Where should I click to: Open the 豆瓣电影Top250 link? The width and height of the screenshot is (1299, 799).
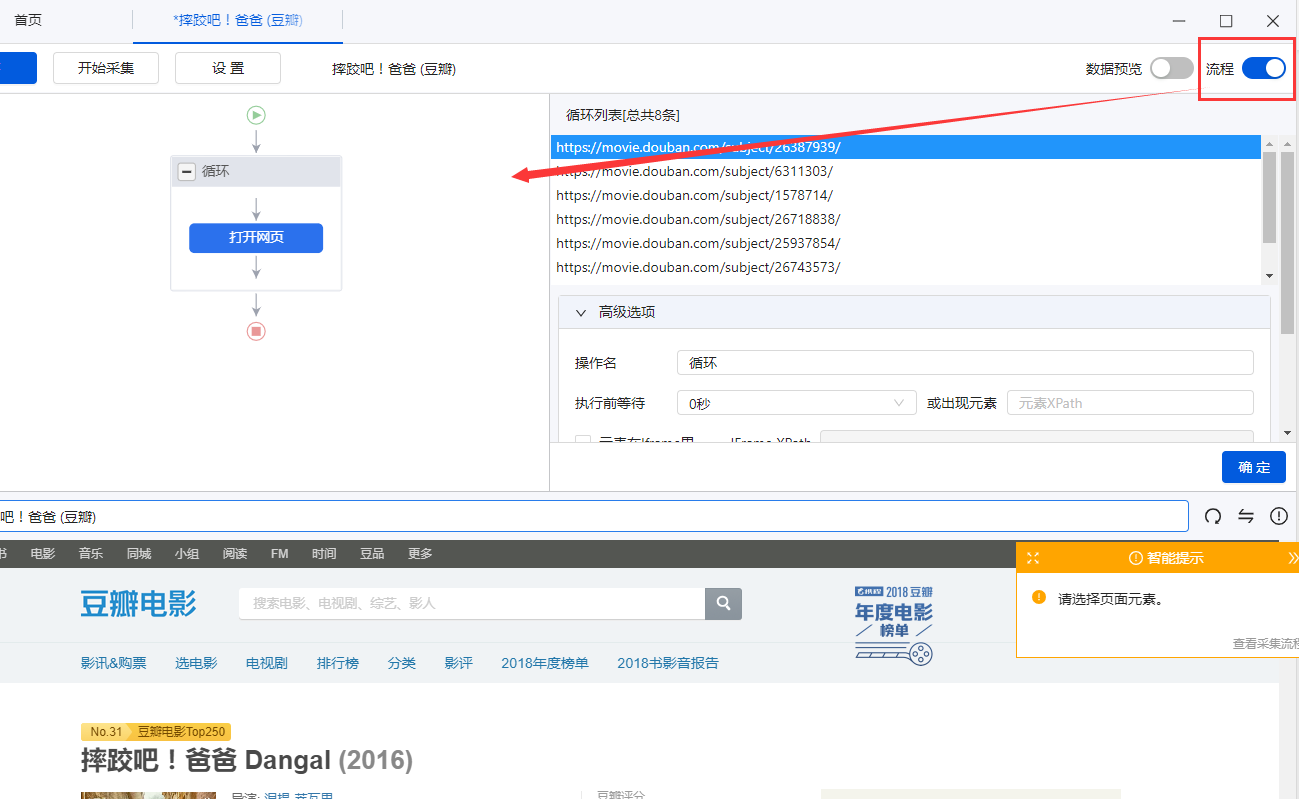coord(181,731)
